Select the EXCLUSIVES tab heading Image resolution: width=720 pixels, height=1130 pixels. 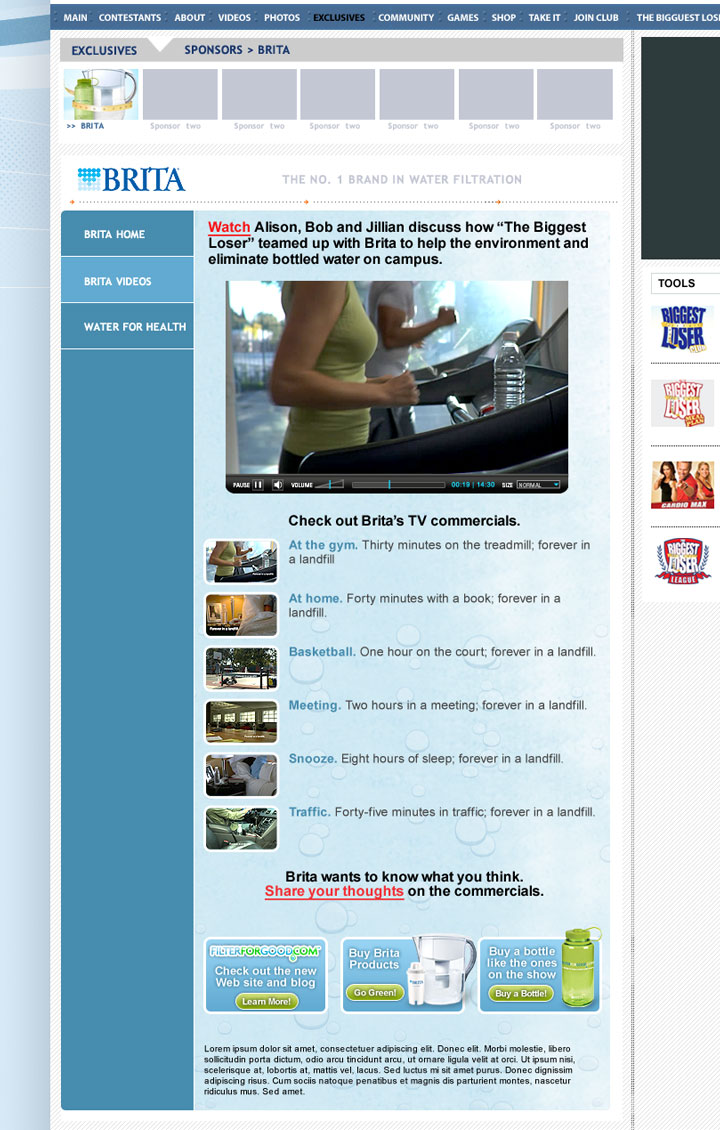(x=105, y=50)
